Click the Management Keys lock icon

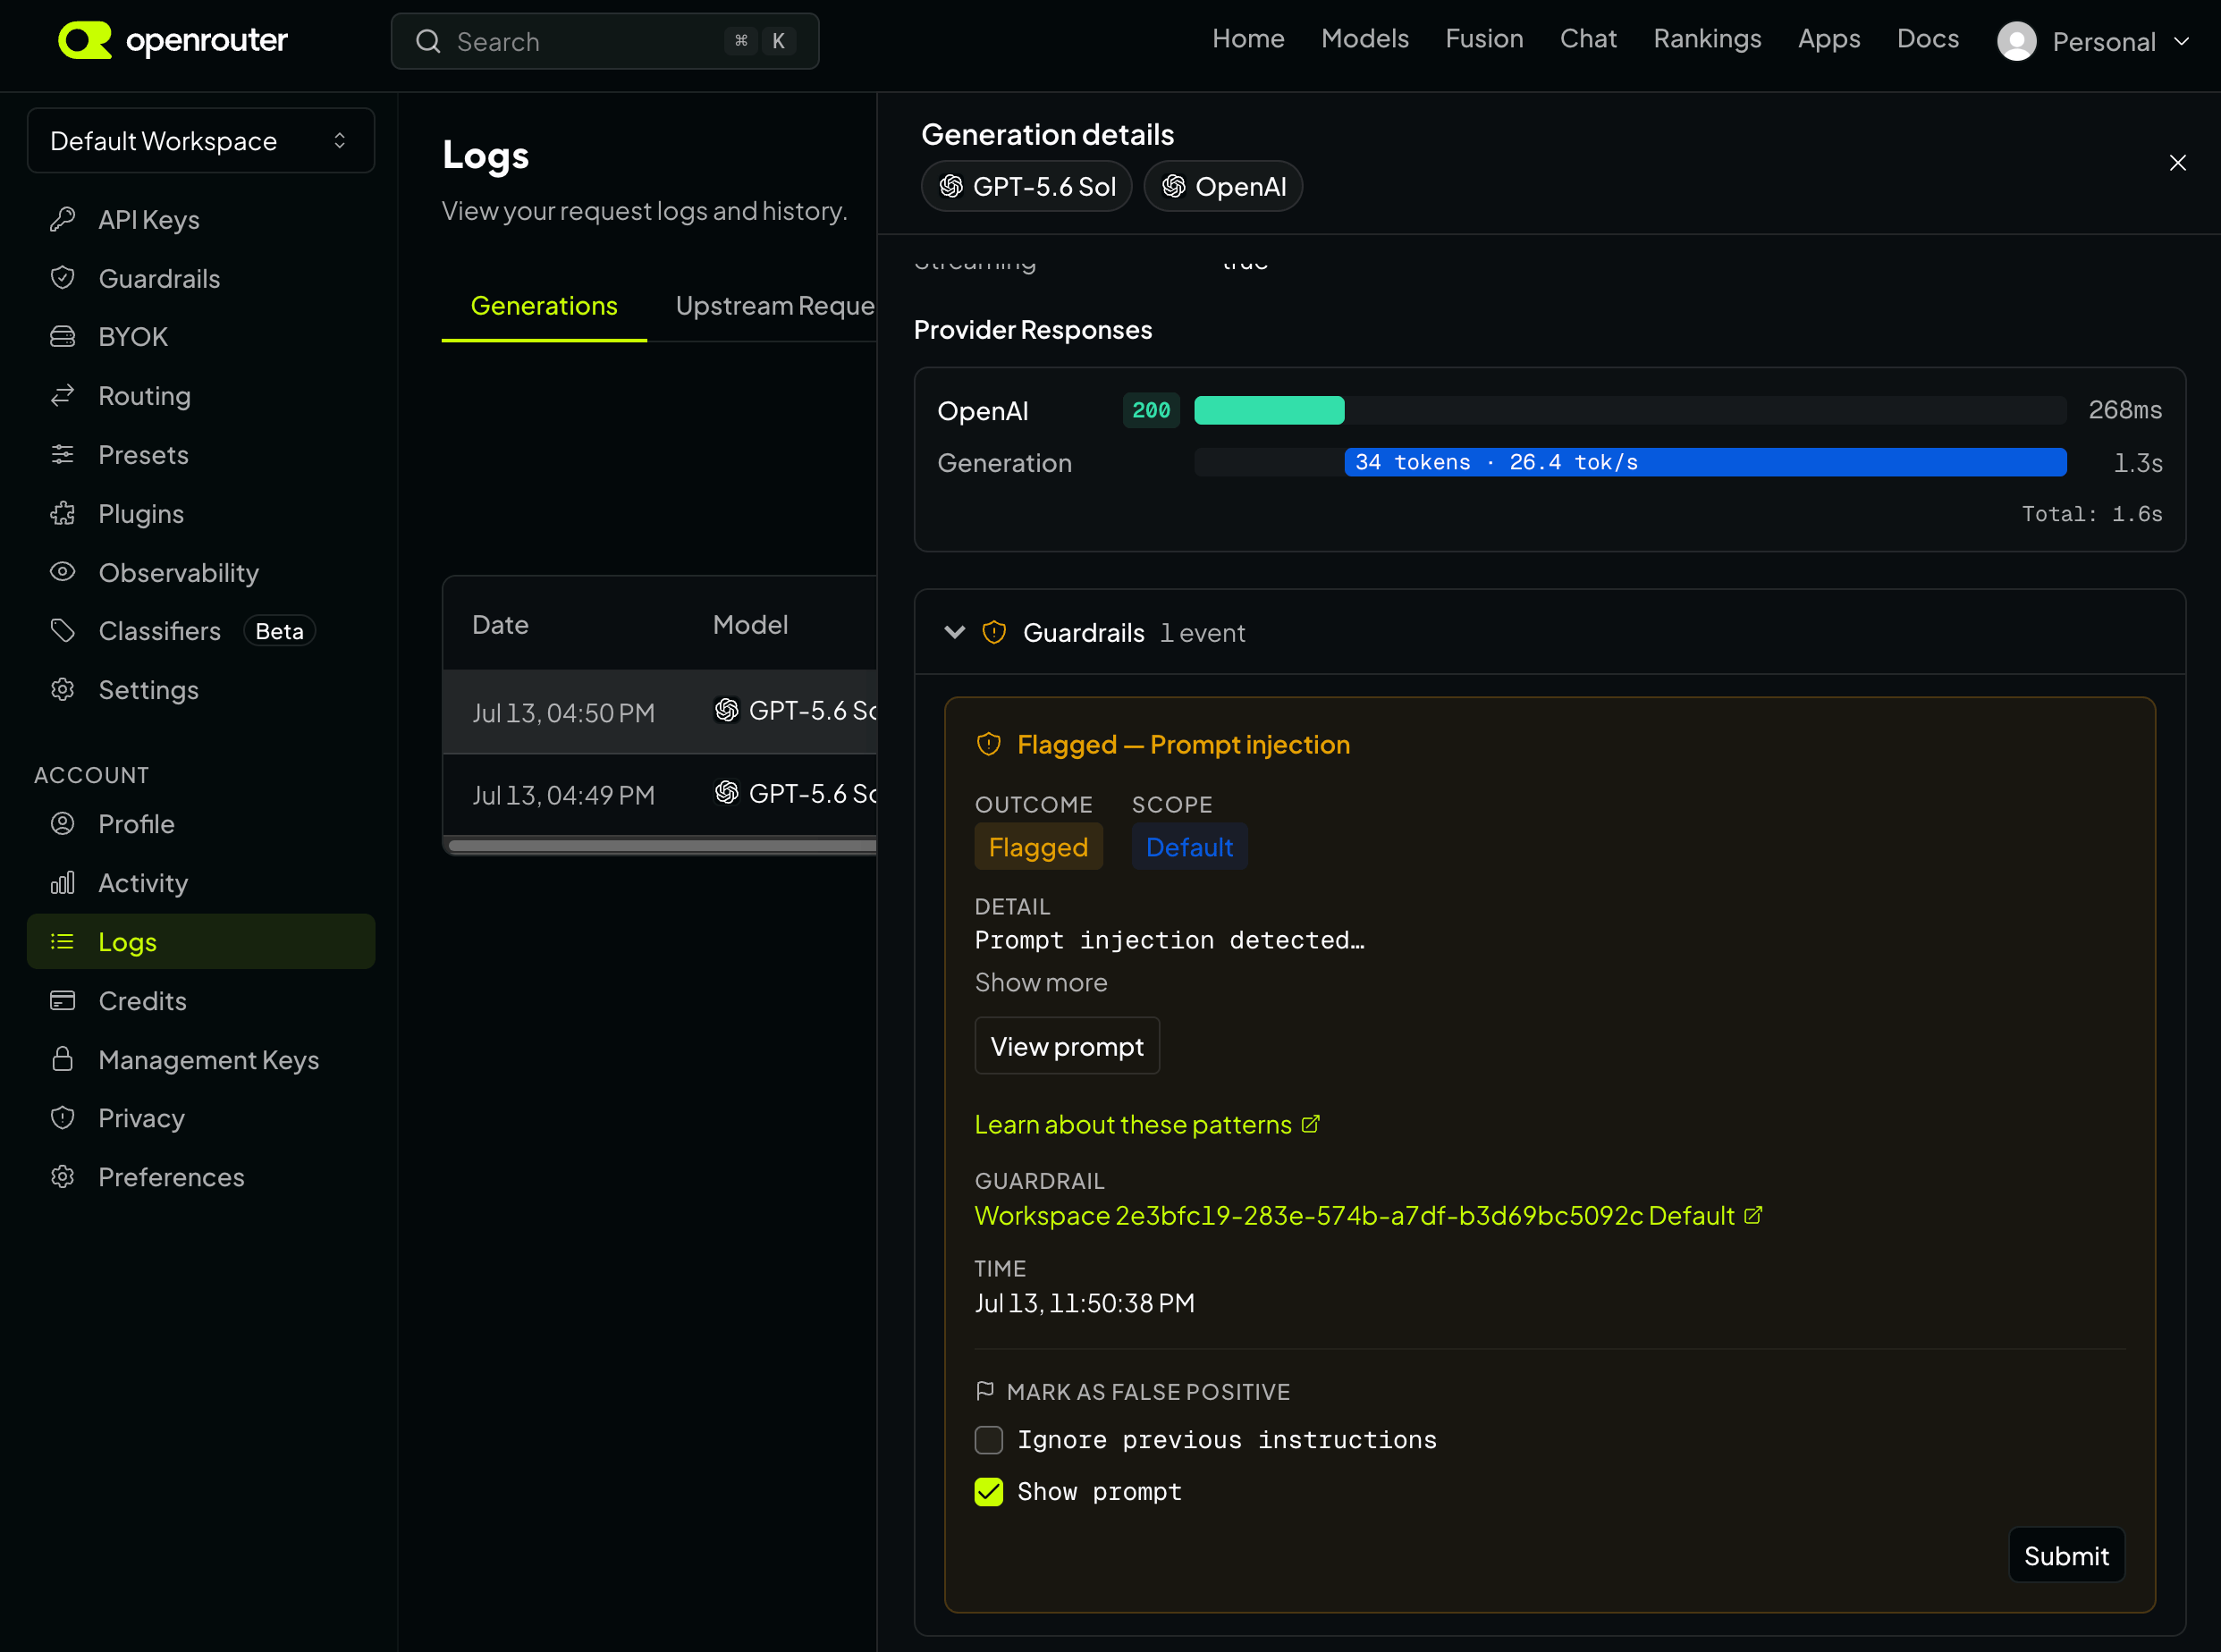63,1059
